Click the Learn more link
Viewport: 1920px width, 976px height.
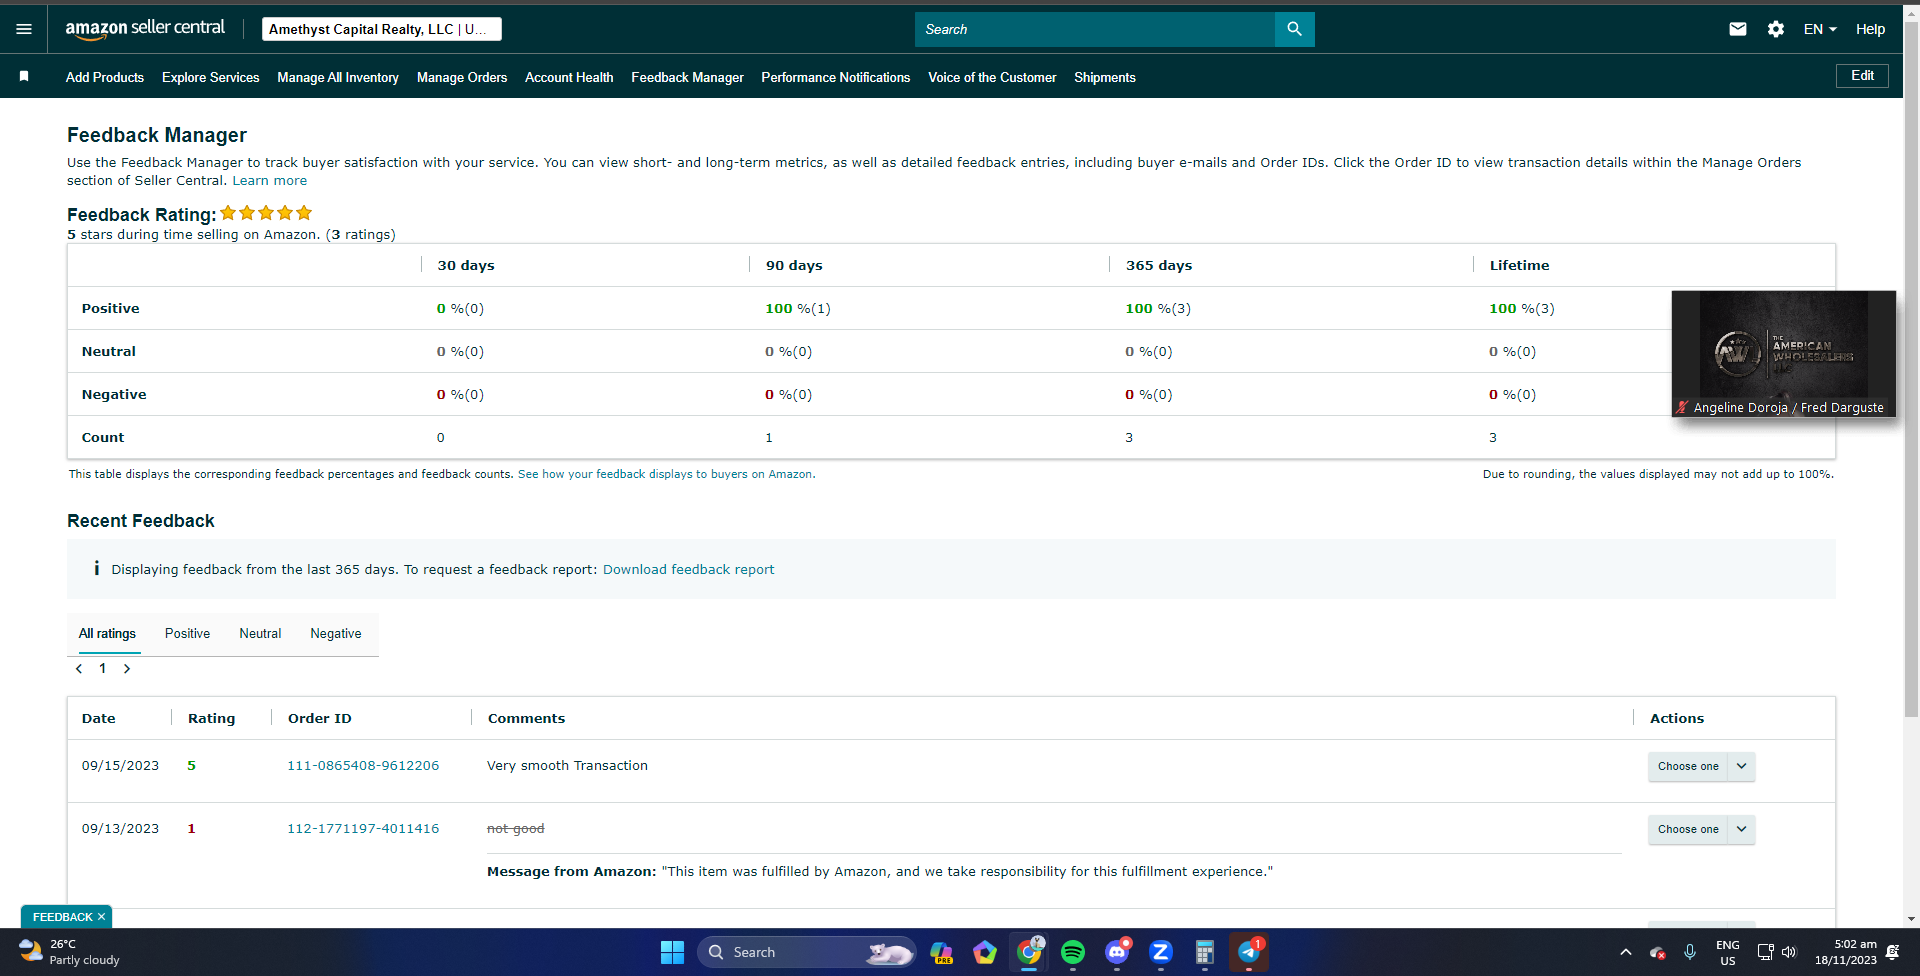[x=270, y=181]
